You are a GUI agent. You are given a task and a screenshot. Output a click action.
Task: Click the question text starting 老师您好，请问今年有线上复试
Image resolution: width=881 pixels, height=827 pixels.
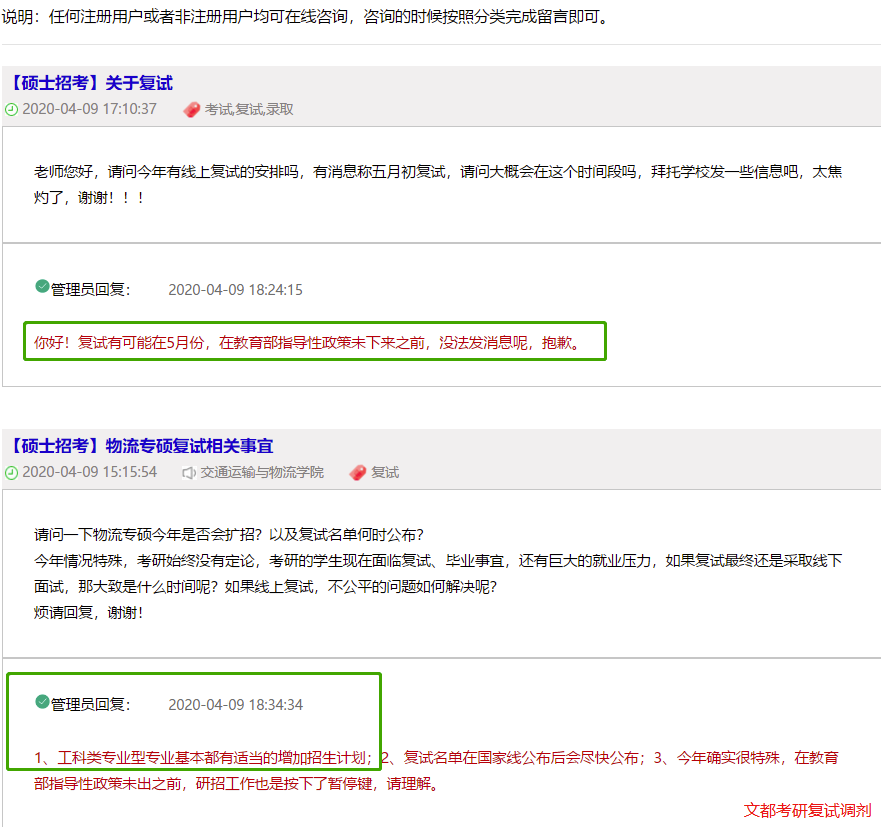pos(438,185)
